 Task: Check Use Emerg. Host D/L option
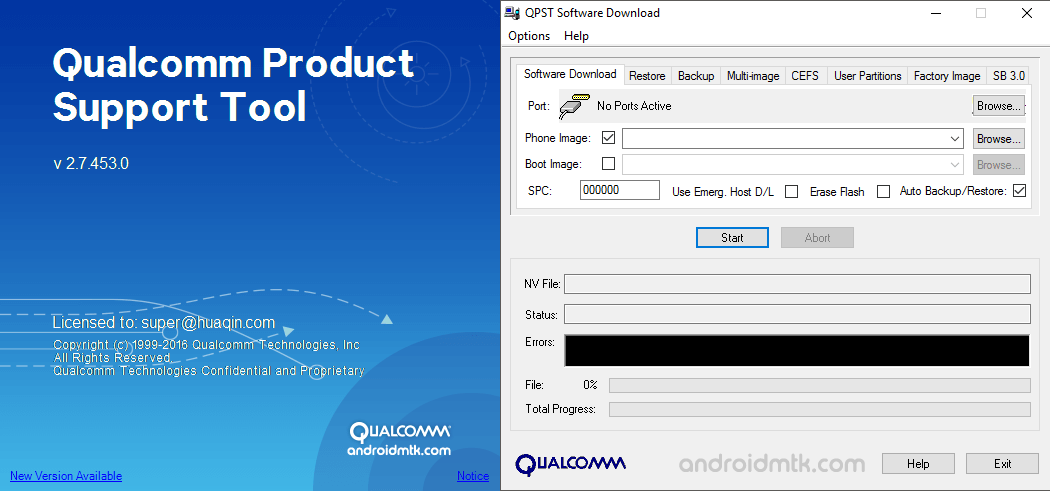[x=791, y=191]
